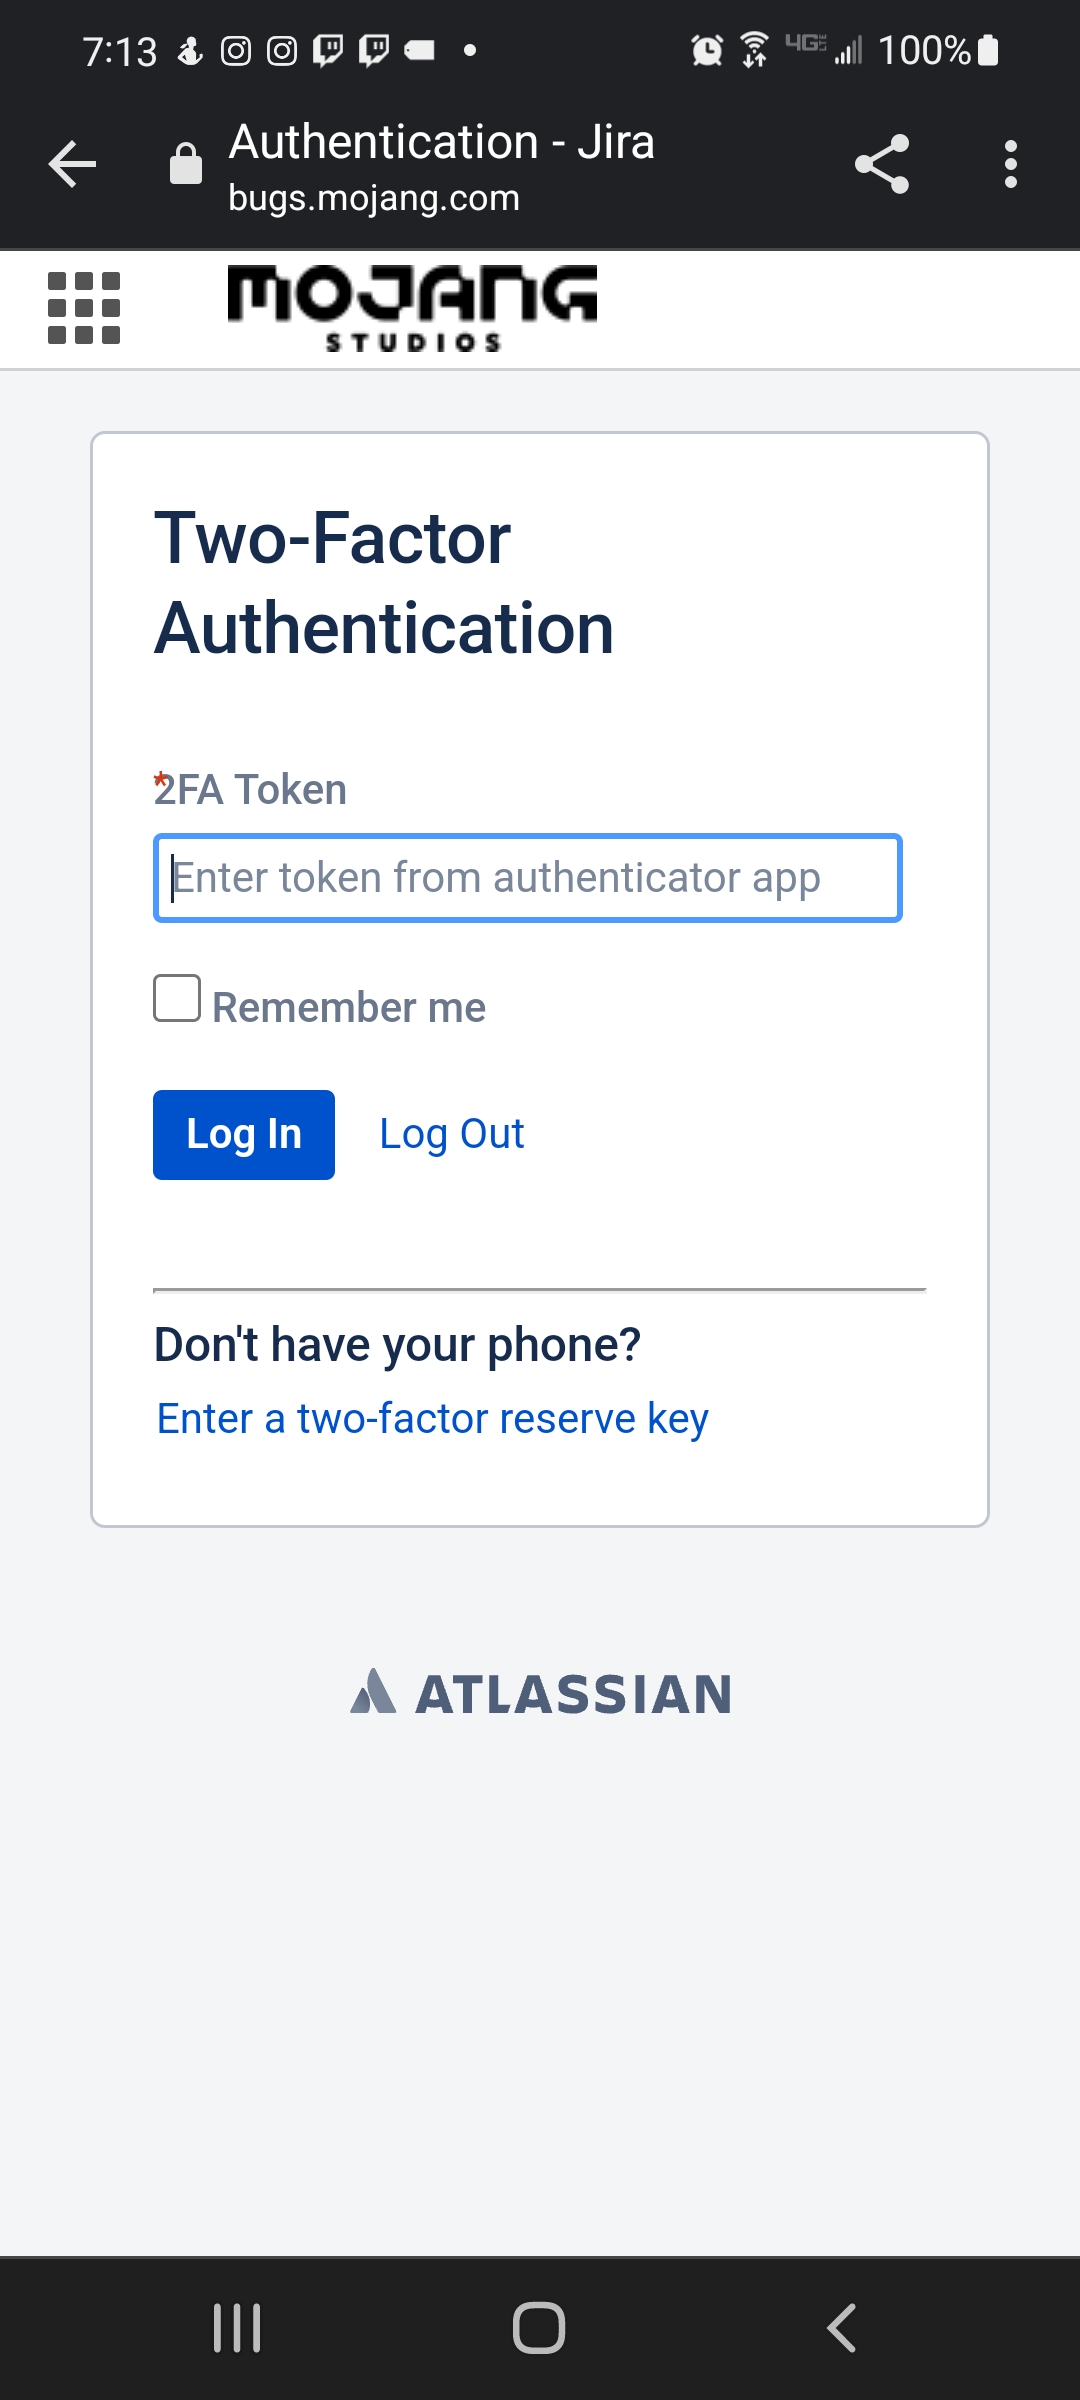Open the share icon in browser bar
The height and width of the screenshot is (2400, 1080).
[882, 164]
